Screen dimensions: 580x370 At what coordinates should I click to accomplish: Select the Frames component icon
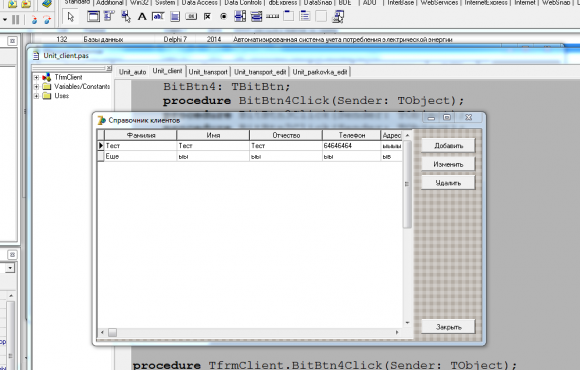coord(93,17)
